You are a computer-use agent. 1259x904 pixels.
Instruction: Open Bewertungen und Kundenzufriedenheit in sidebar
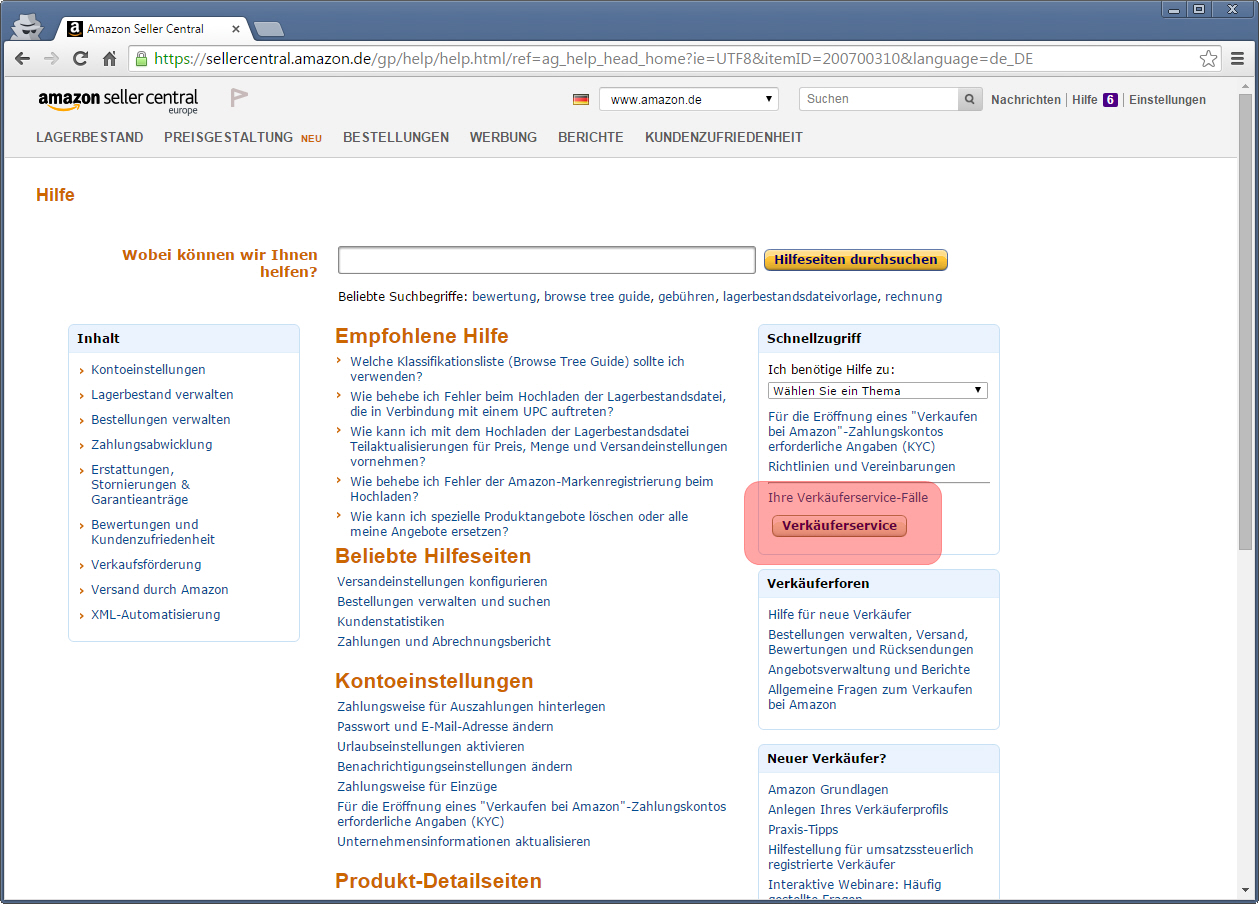point(153,532)
